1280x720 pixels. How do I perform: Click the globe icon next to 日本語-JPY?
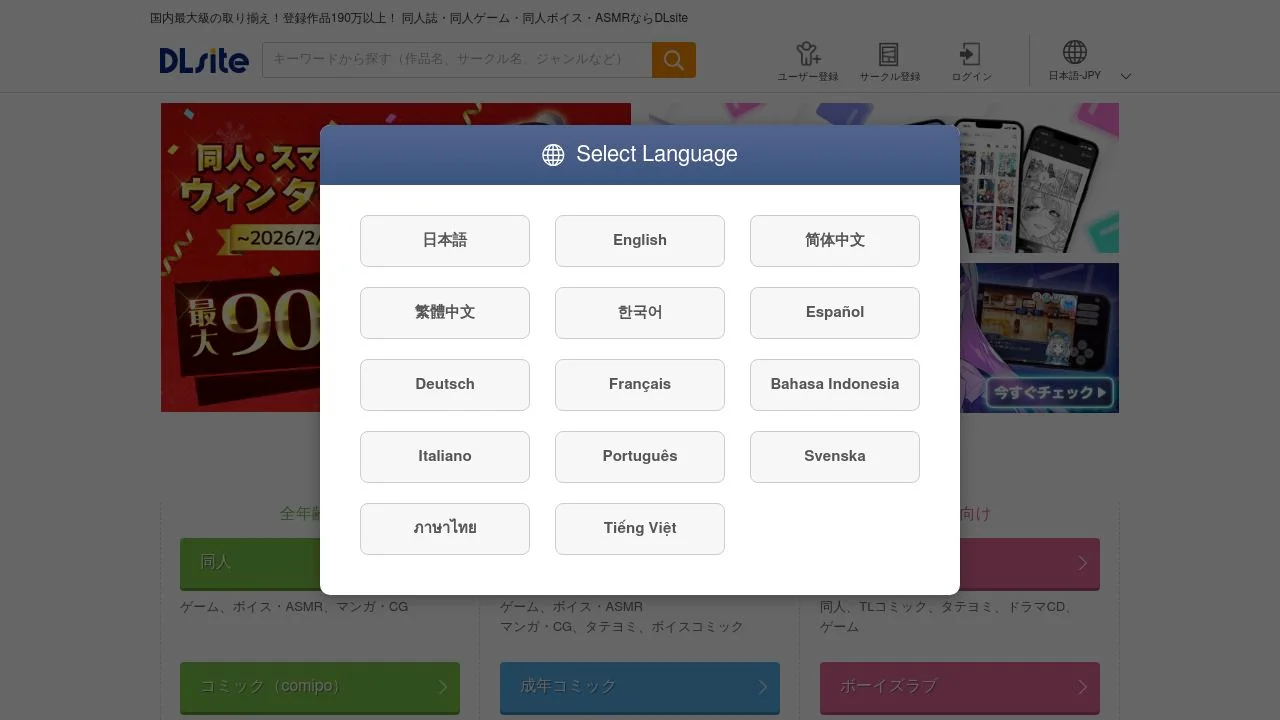click(1073, 51)
